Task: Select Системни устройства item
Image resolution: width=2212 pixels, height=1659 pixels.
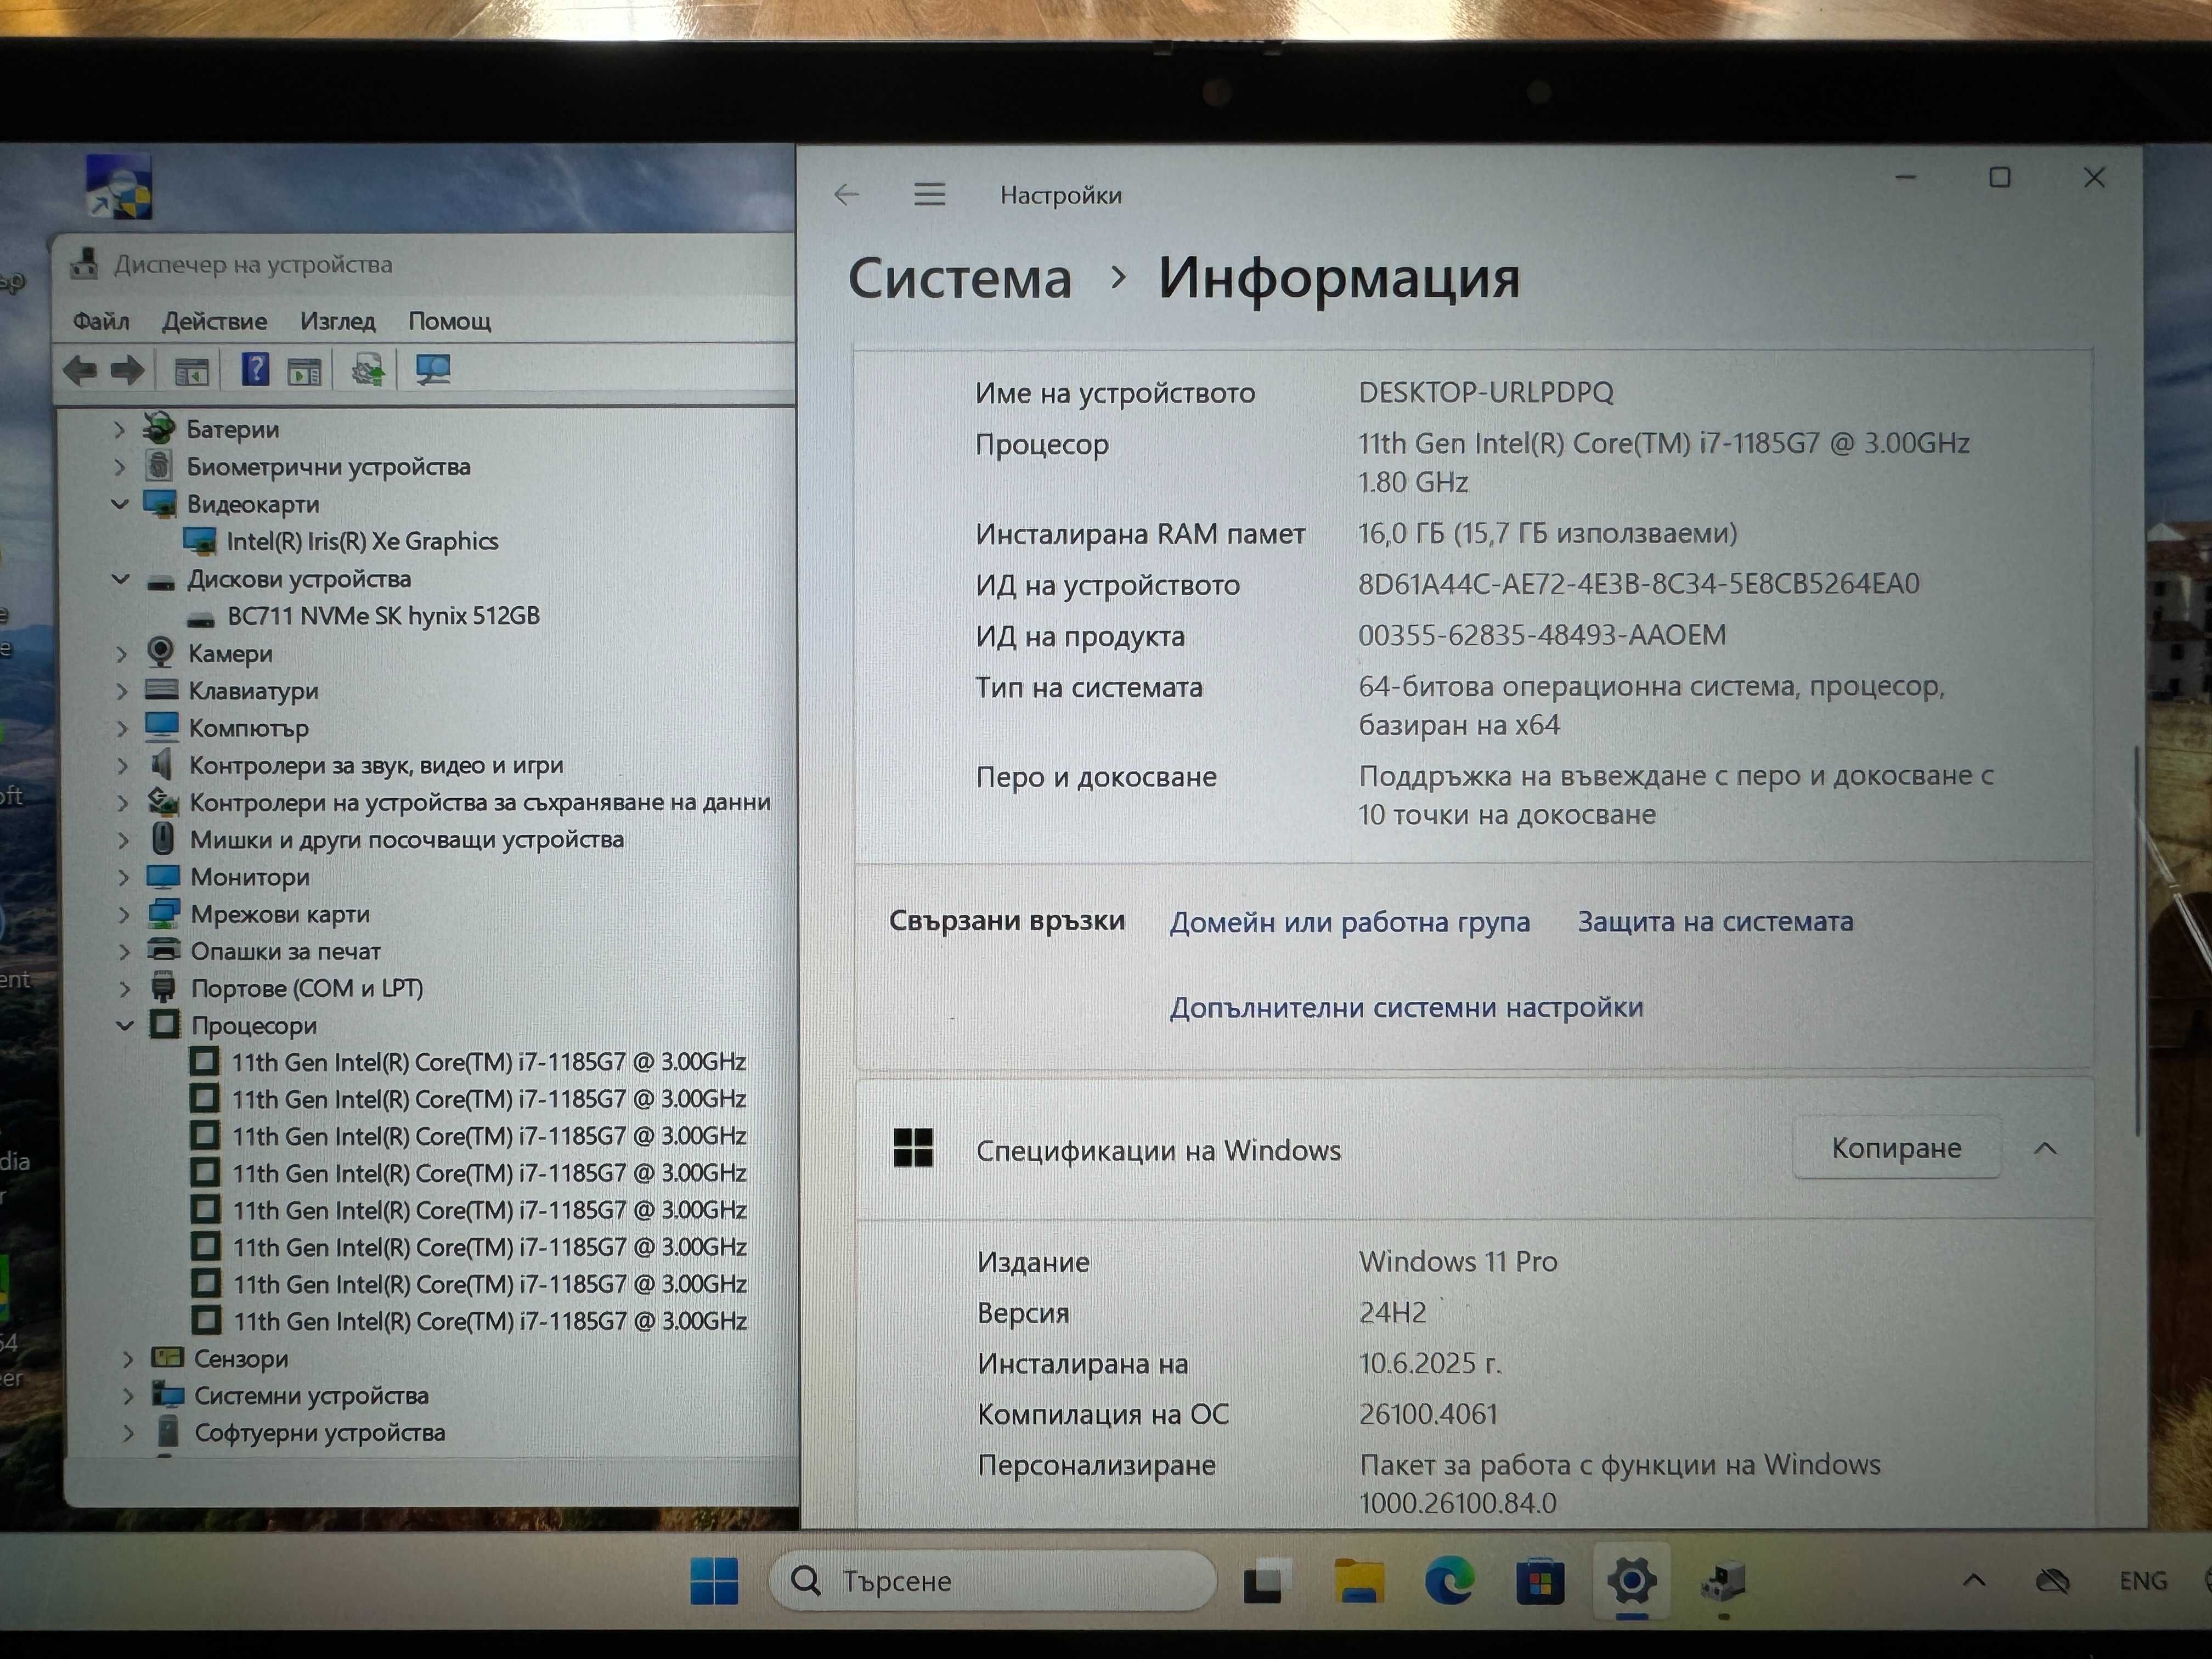Action: [311, 1396]
